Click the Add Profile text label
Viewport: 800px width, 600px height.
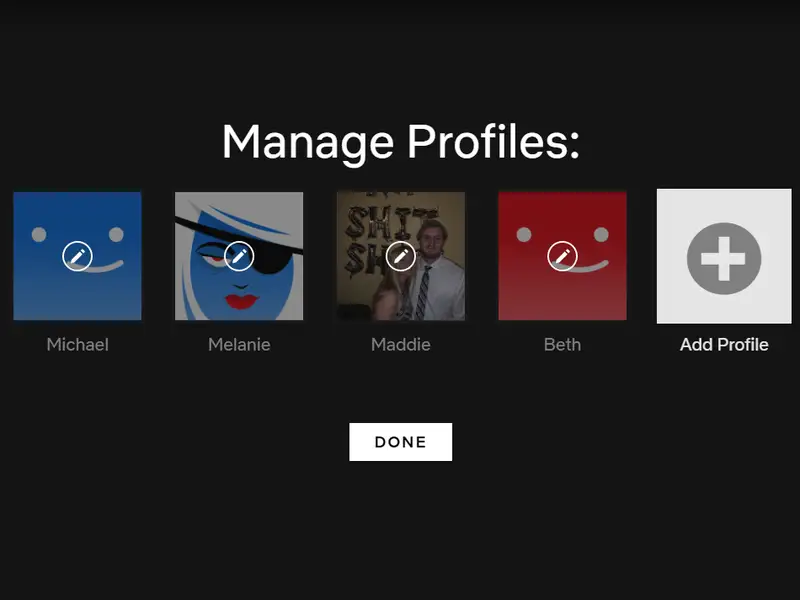coord(723,345)
